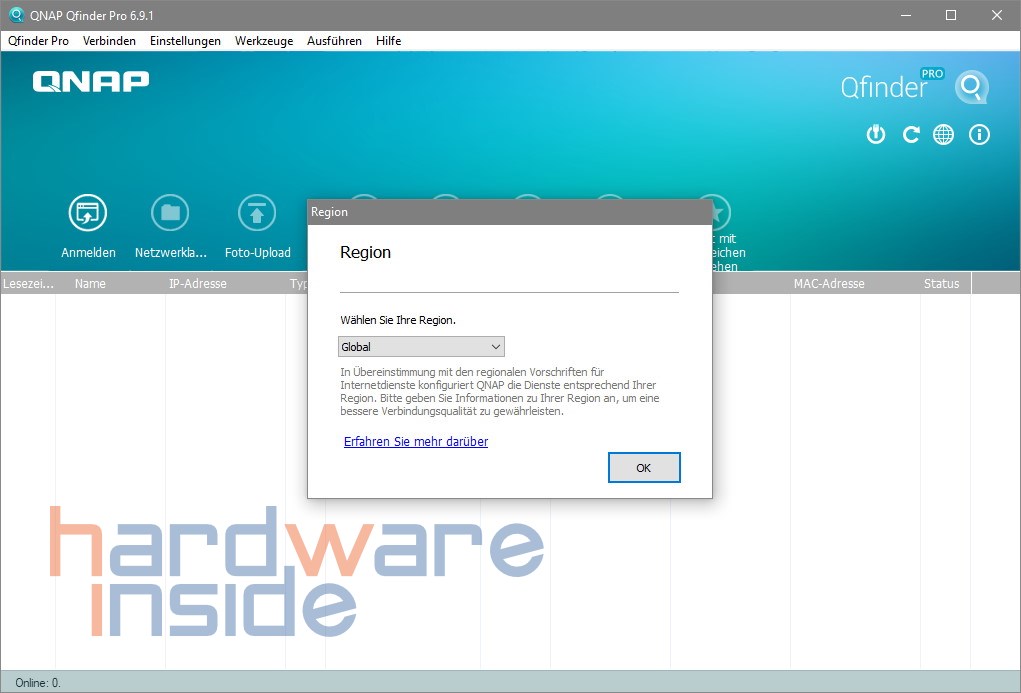The width and height of the screenshot is (1021, 693).
Task: Sort by the Status column header
Action: 945,283
